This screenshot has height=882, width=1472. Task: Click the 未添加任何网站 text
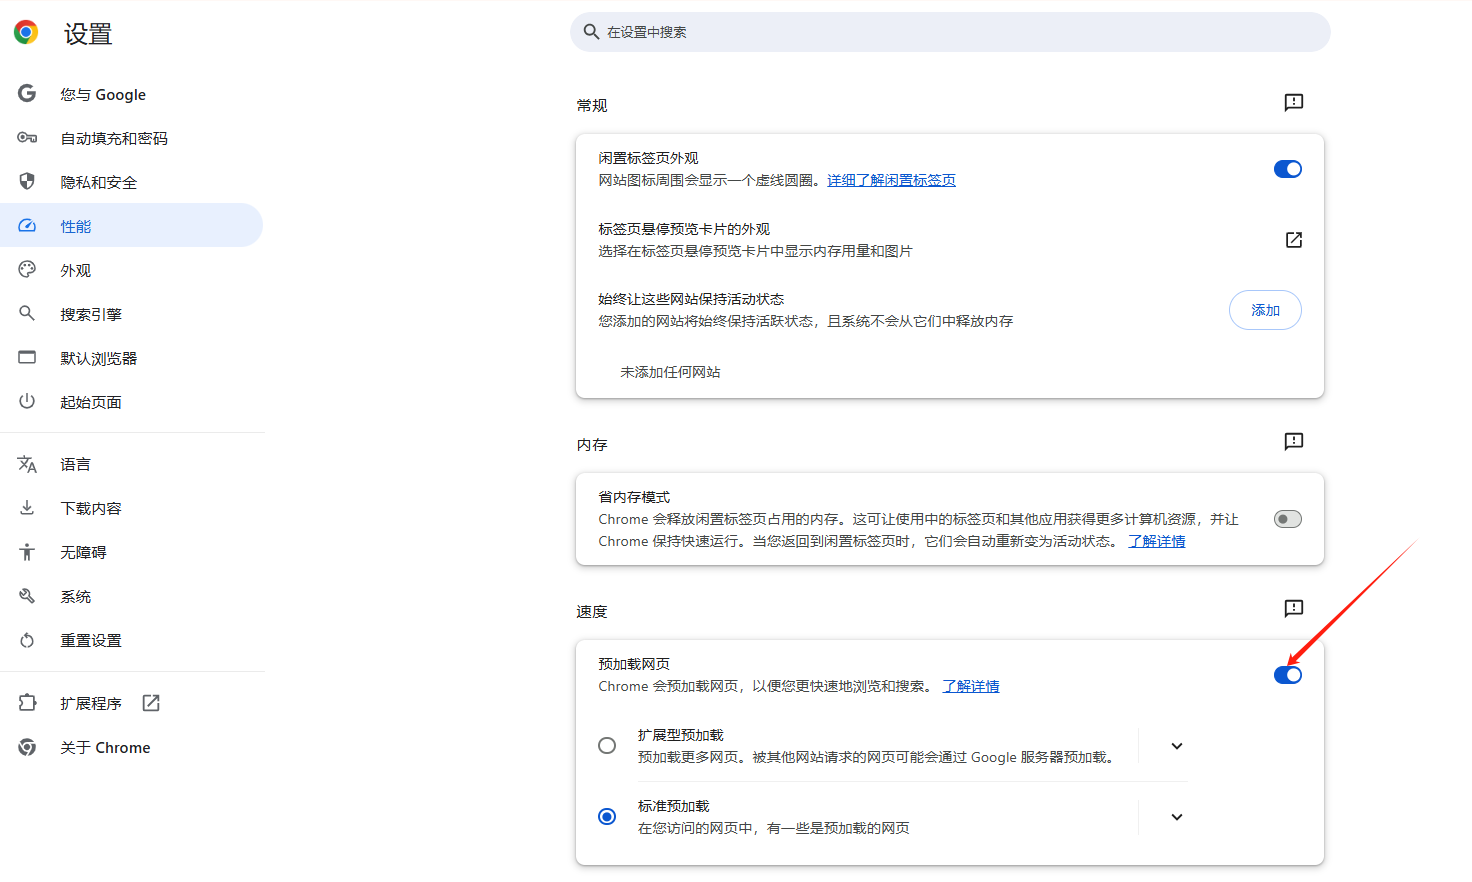[x=670, y=372]
